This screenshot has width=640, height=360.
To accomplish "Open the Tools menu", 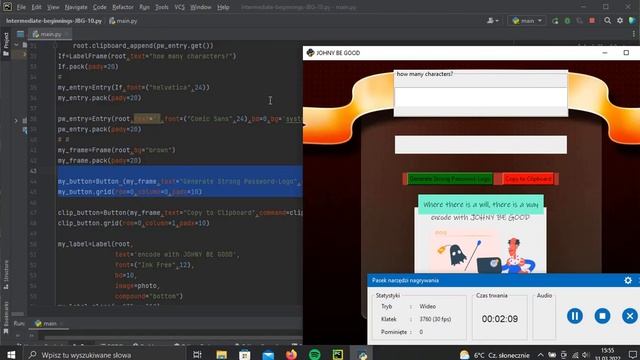I will tap(162, 7).
